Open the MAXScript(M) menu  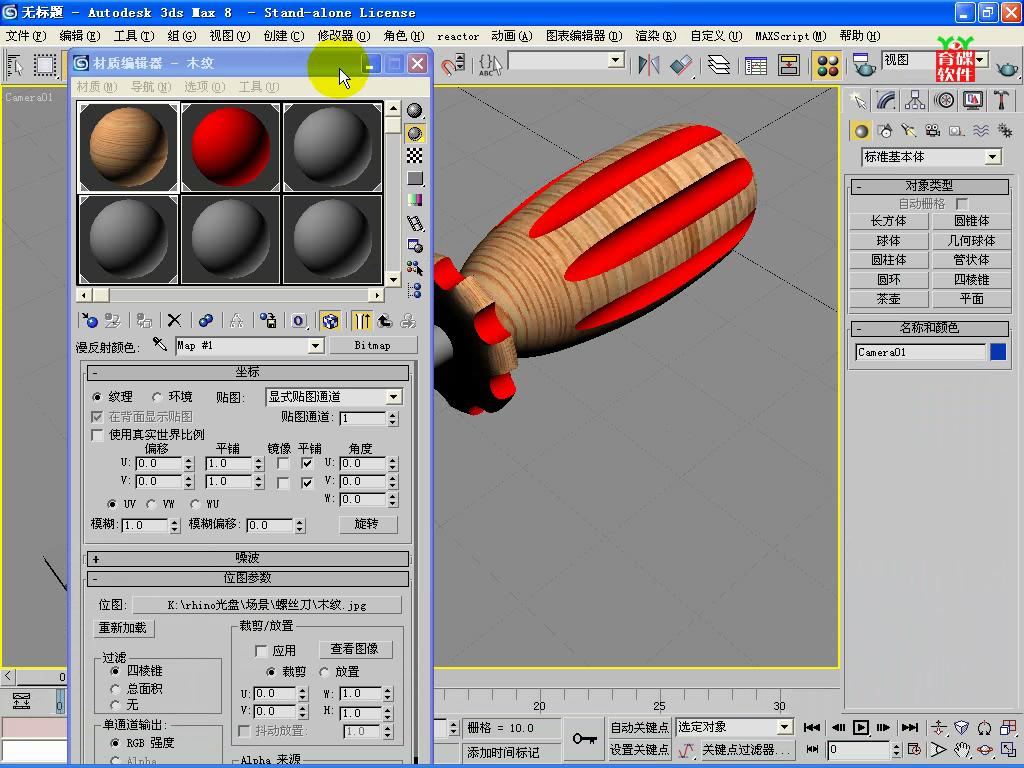pyautogui.click(x=790, y=36)
